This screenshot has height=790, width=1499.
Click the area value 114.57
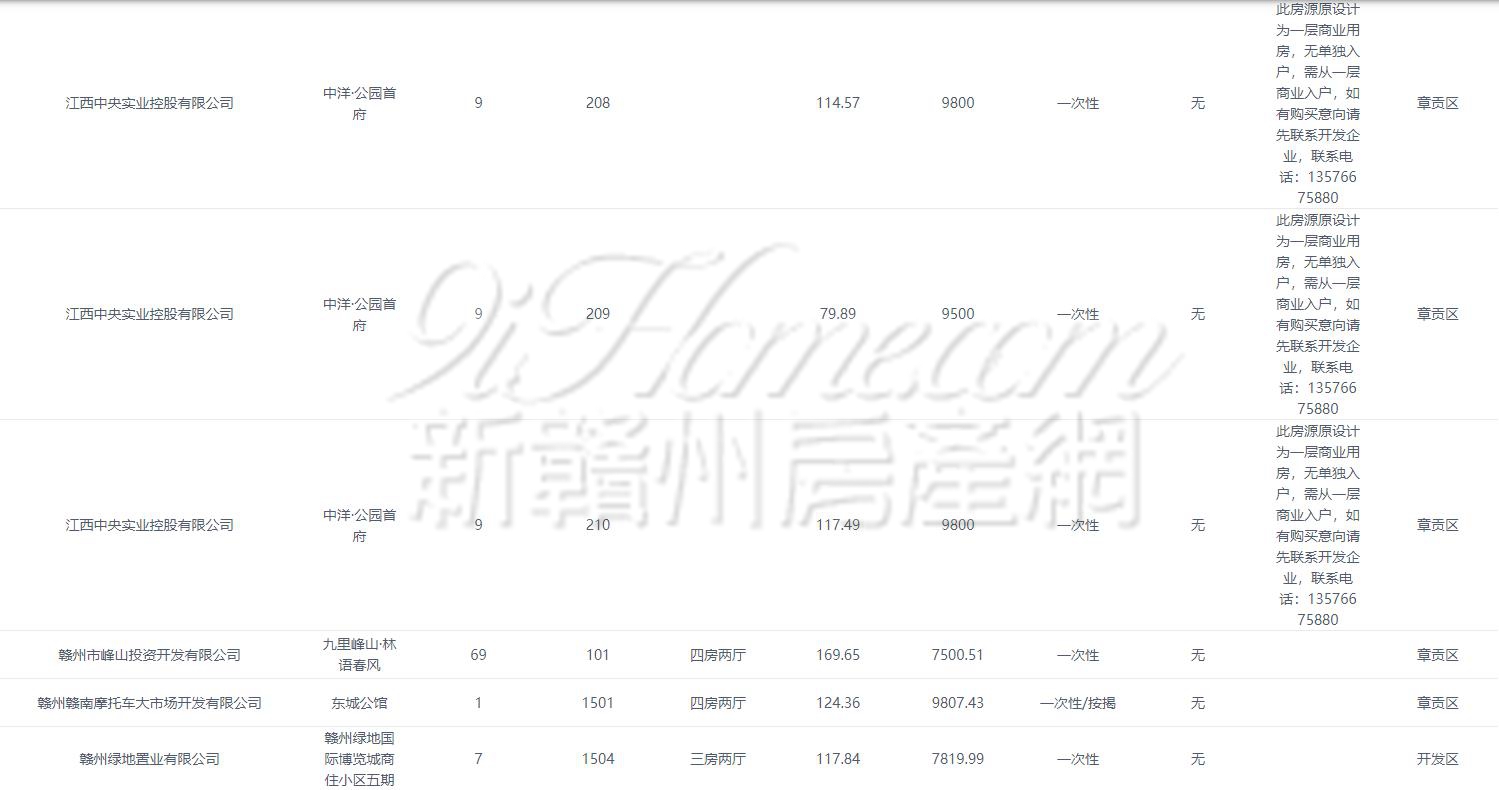(837, 103)
